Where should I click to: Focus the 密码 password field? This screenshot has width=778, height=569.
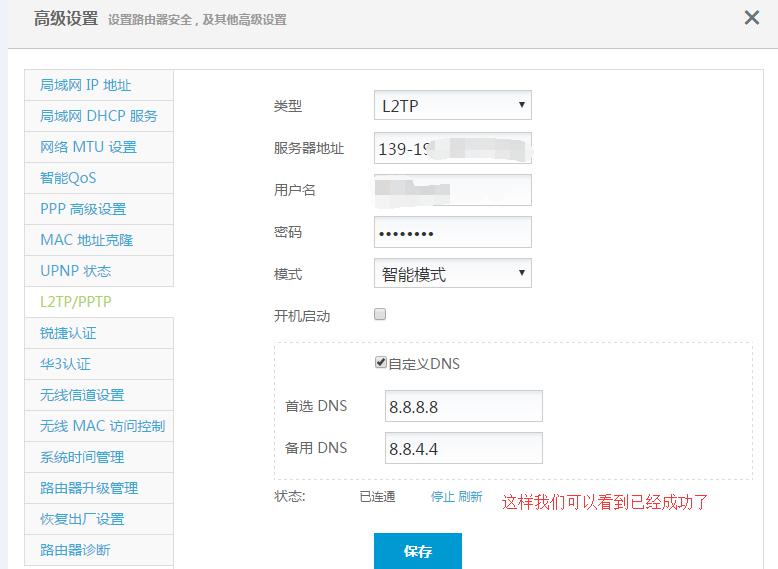[453, 232]
